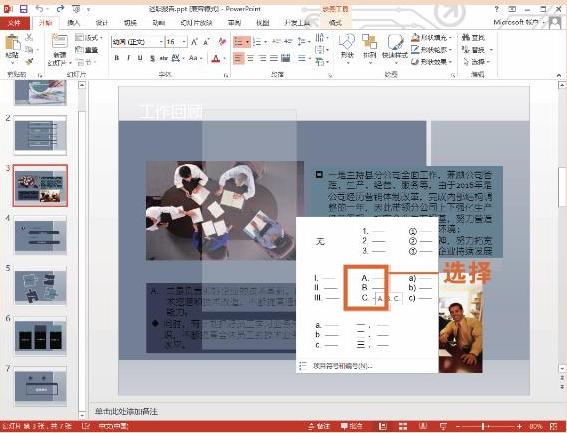
Task: Toggle underline formatting
Action: pos(140,58)
